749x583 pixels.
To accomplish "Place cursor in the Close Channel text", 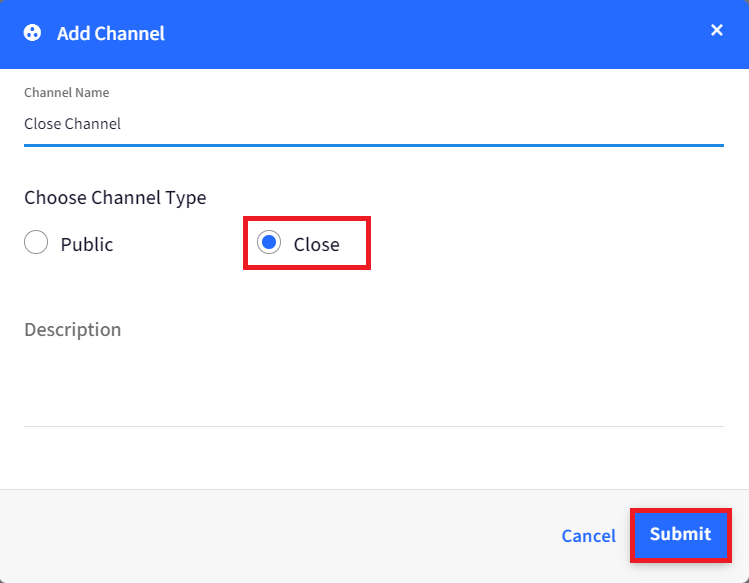I will 73,124.
